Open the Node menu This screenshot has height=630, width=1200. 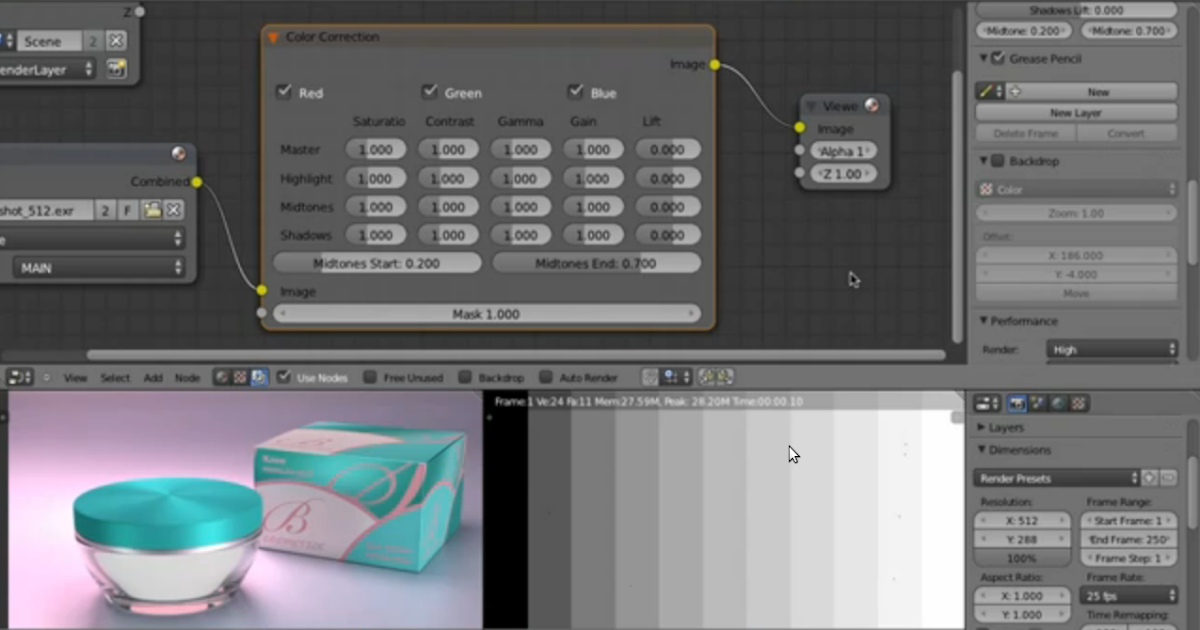pyautogui.click(x=187, y=377)
